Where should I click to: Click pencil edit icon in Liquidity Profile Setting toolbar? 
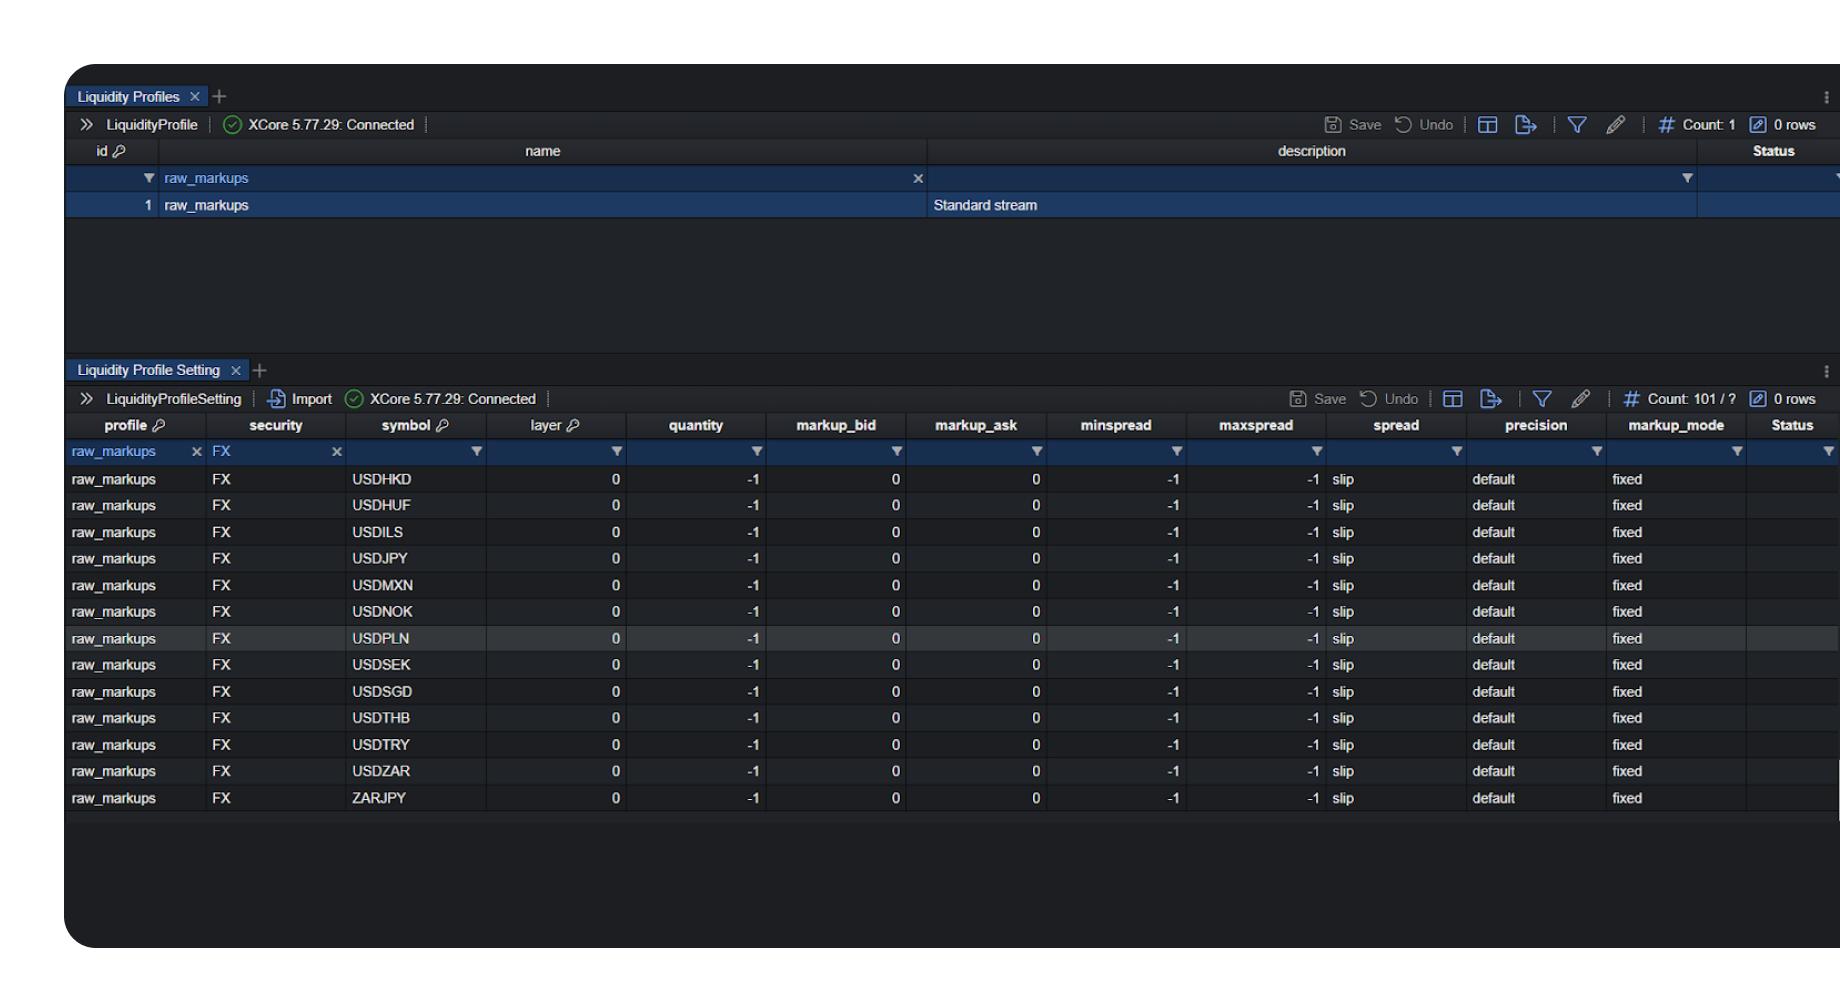(x=1580, y=399)
